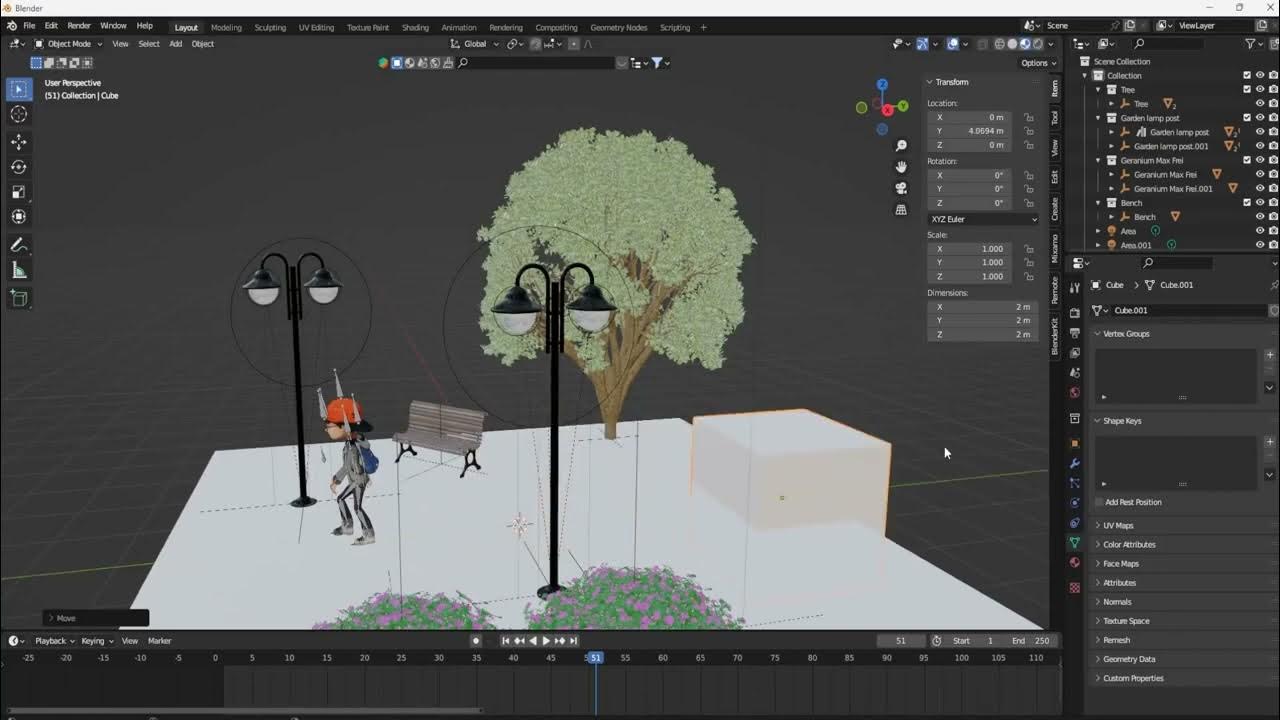
Task: Activate the Scale tool
Action: point(18,192)
